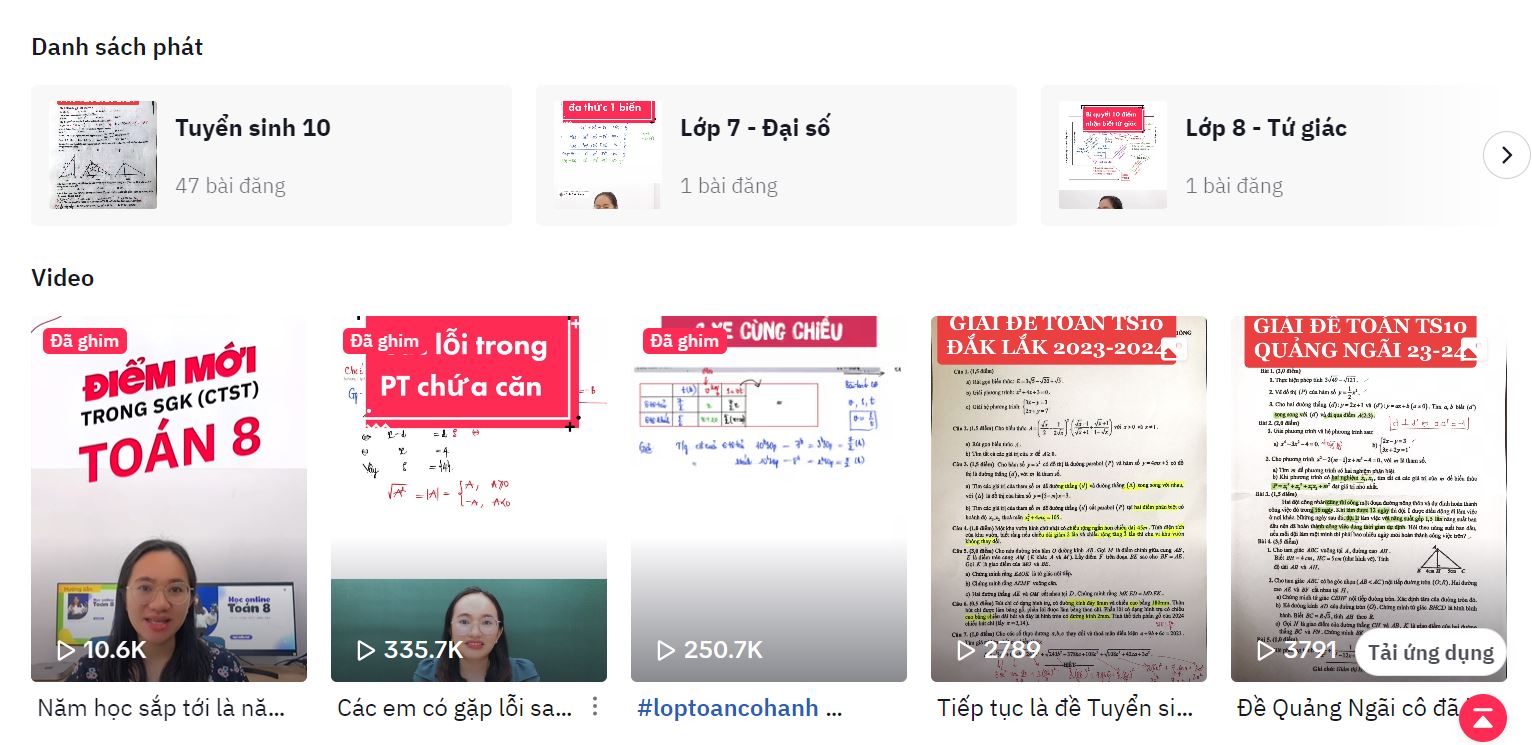Click the multi-image icon on Quảng Ngãi video

[x=1476, y=348]
